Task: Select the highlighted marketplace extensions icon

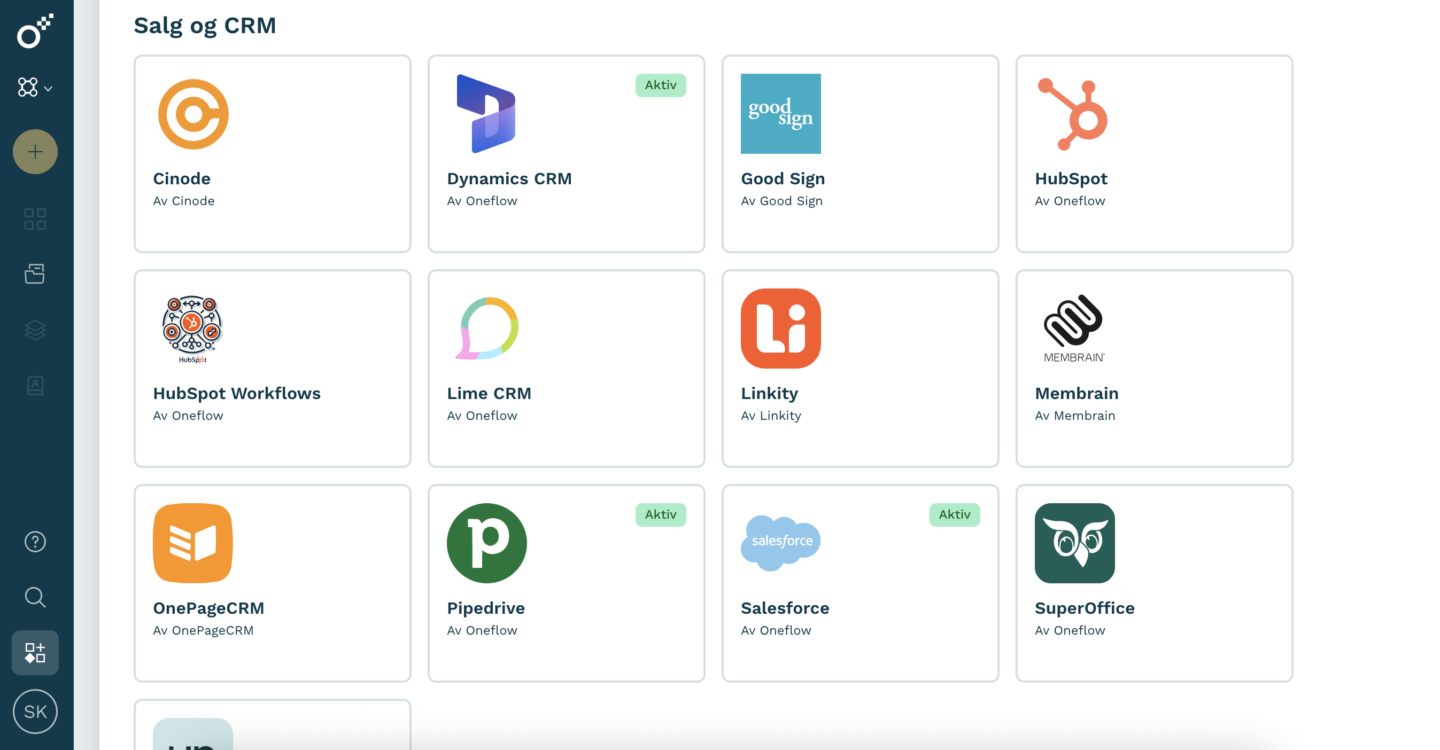Action: point(35,651)
